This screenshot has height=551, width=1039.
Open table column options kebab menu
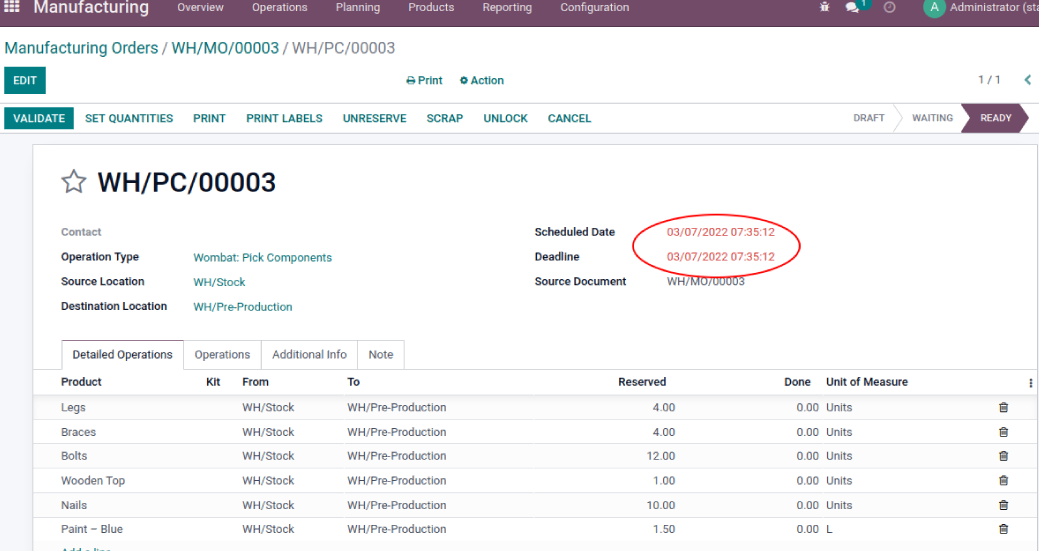tap(1030, 382)
